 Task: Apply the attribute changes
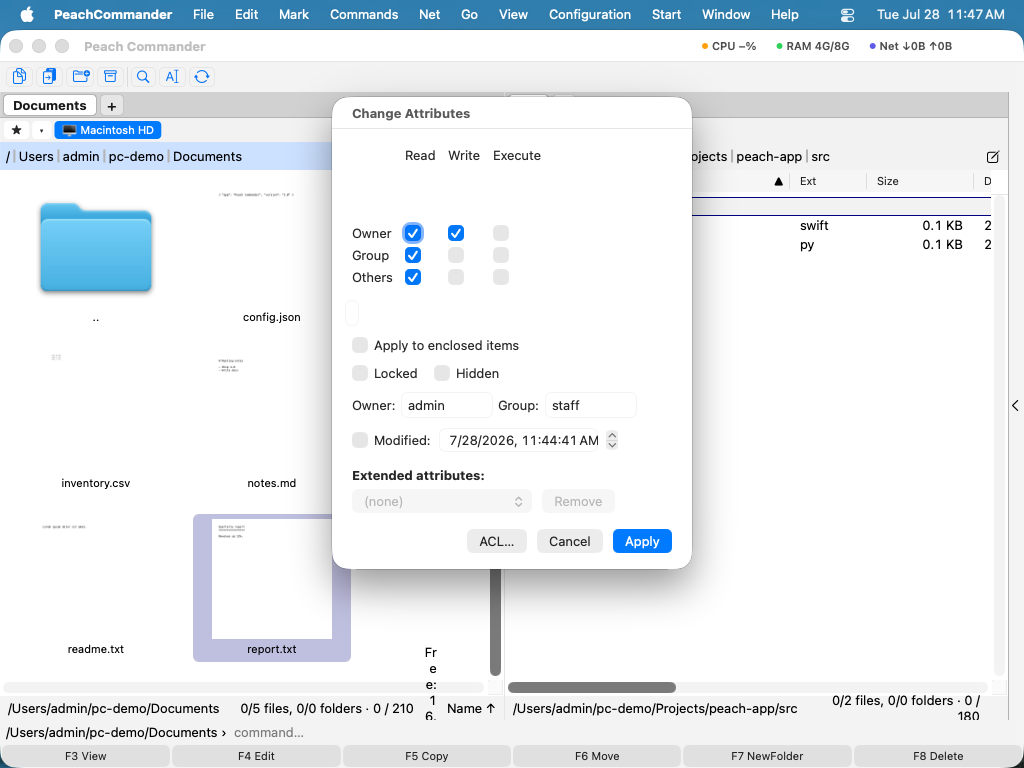click(642, 541)
